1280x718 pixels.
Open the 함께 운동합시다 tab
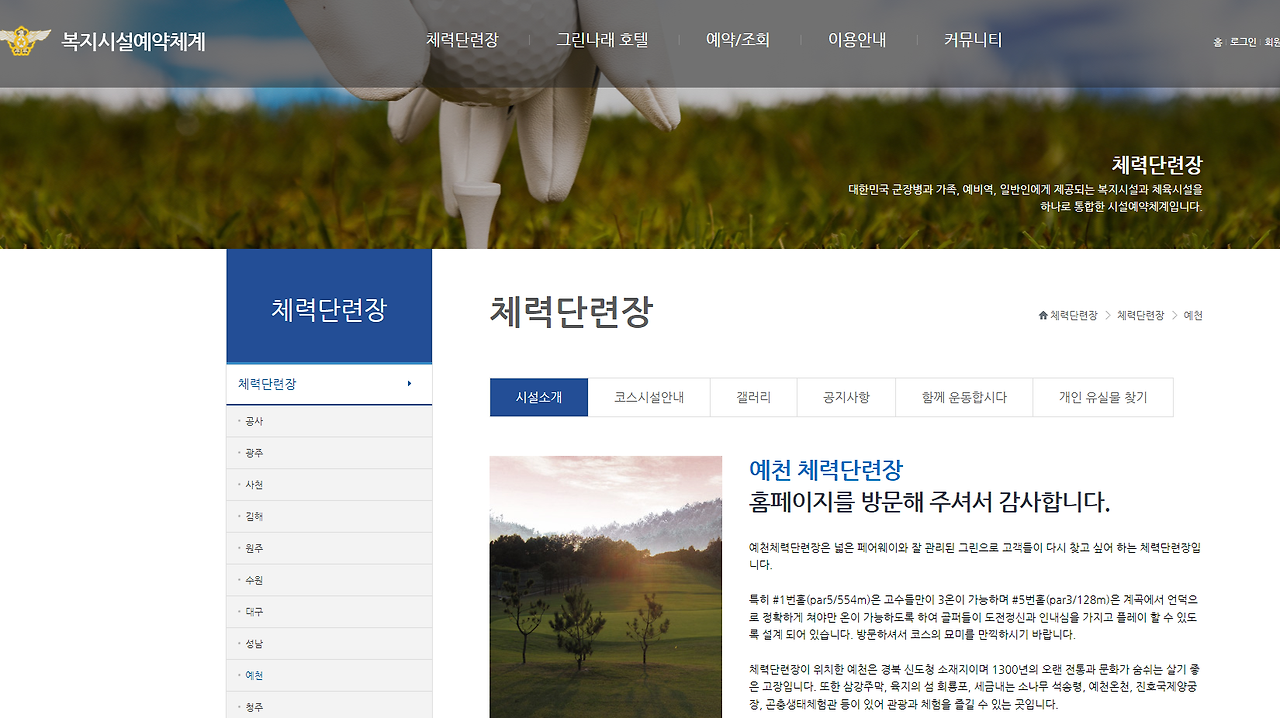(964, 397)
